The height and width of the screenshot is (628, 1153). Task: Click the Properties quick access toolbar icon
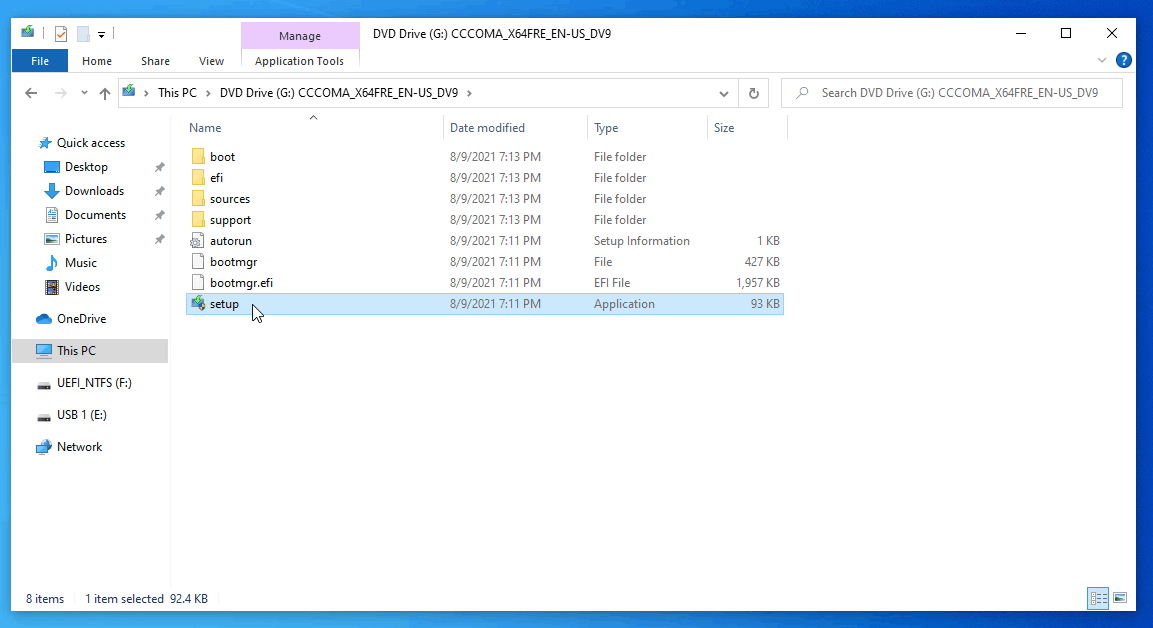click(x=61, y=34)
